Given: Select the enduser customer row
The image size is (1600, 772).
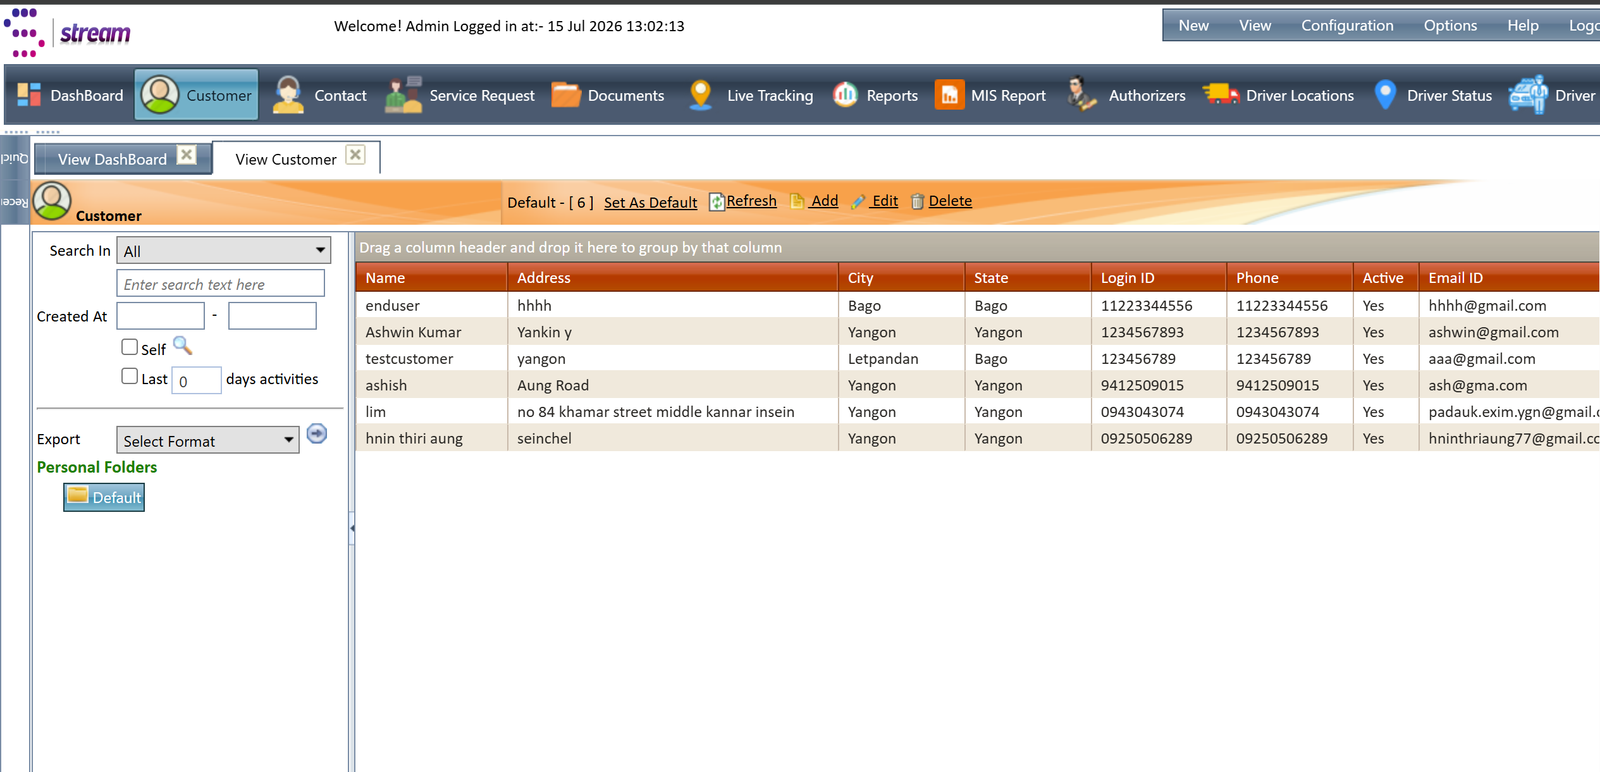Looking at the screenshot, I should (x=978, y=305).
